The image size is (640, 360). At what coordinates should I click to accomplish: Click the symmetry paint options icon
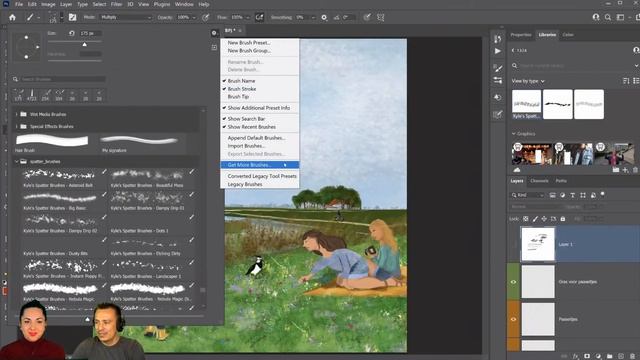(x=381, y=18)
